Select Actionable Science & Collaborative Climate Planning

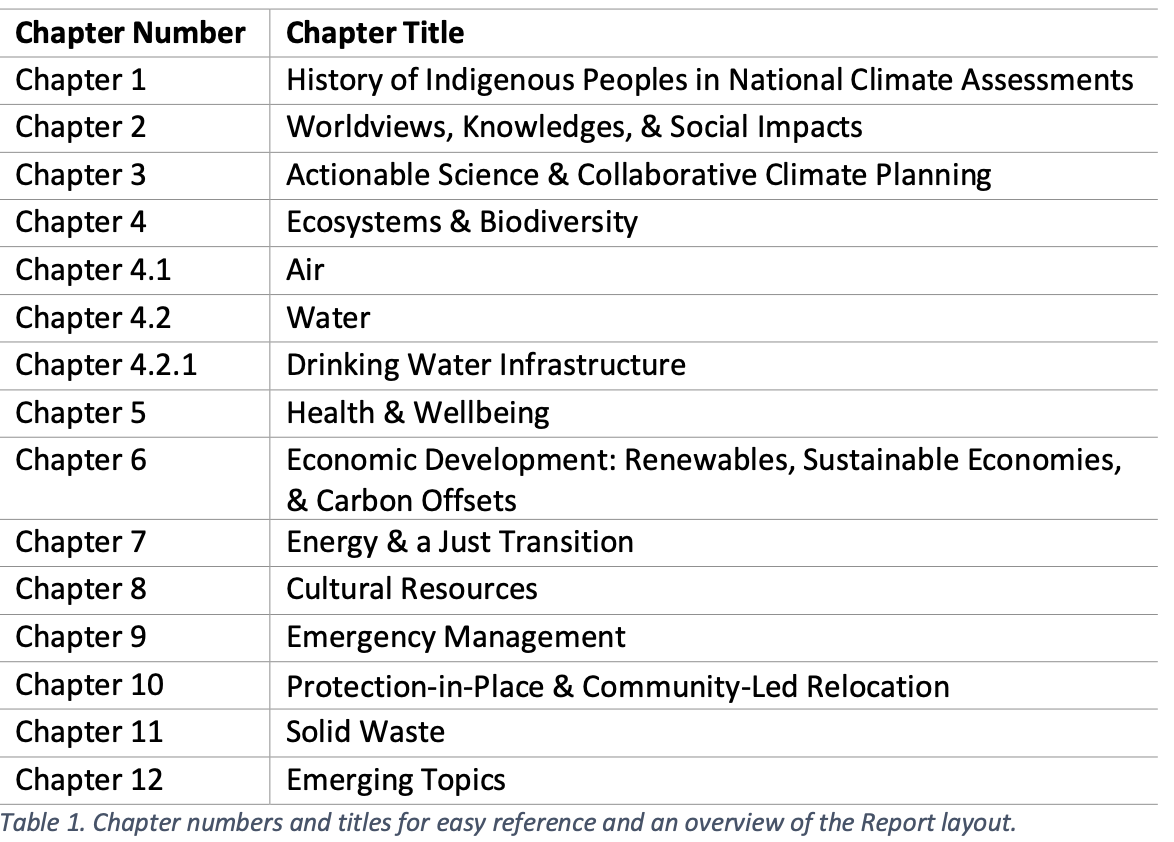[639, 175]
